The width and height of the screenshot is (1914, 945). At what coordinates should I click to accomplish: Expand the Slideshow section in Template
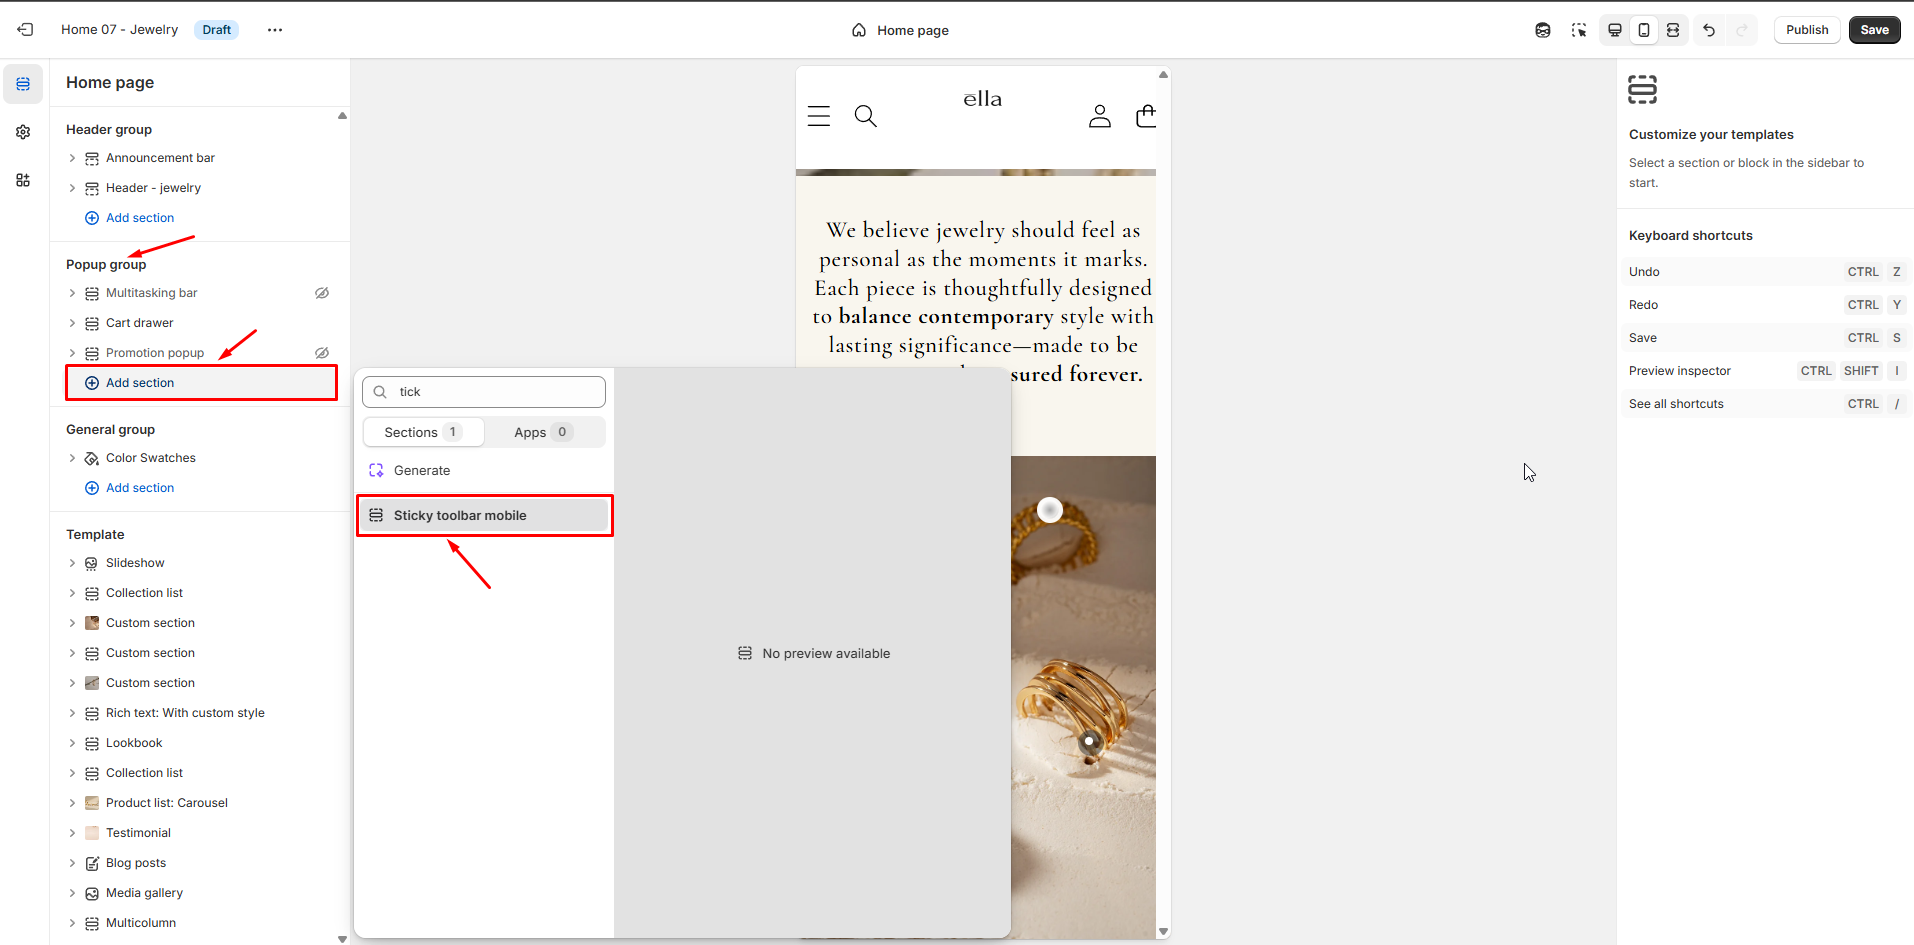(x=72, y=563)
